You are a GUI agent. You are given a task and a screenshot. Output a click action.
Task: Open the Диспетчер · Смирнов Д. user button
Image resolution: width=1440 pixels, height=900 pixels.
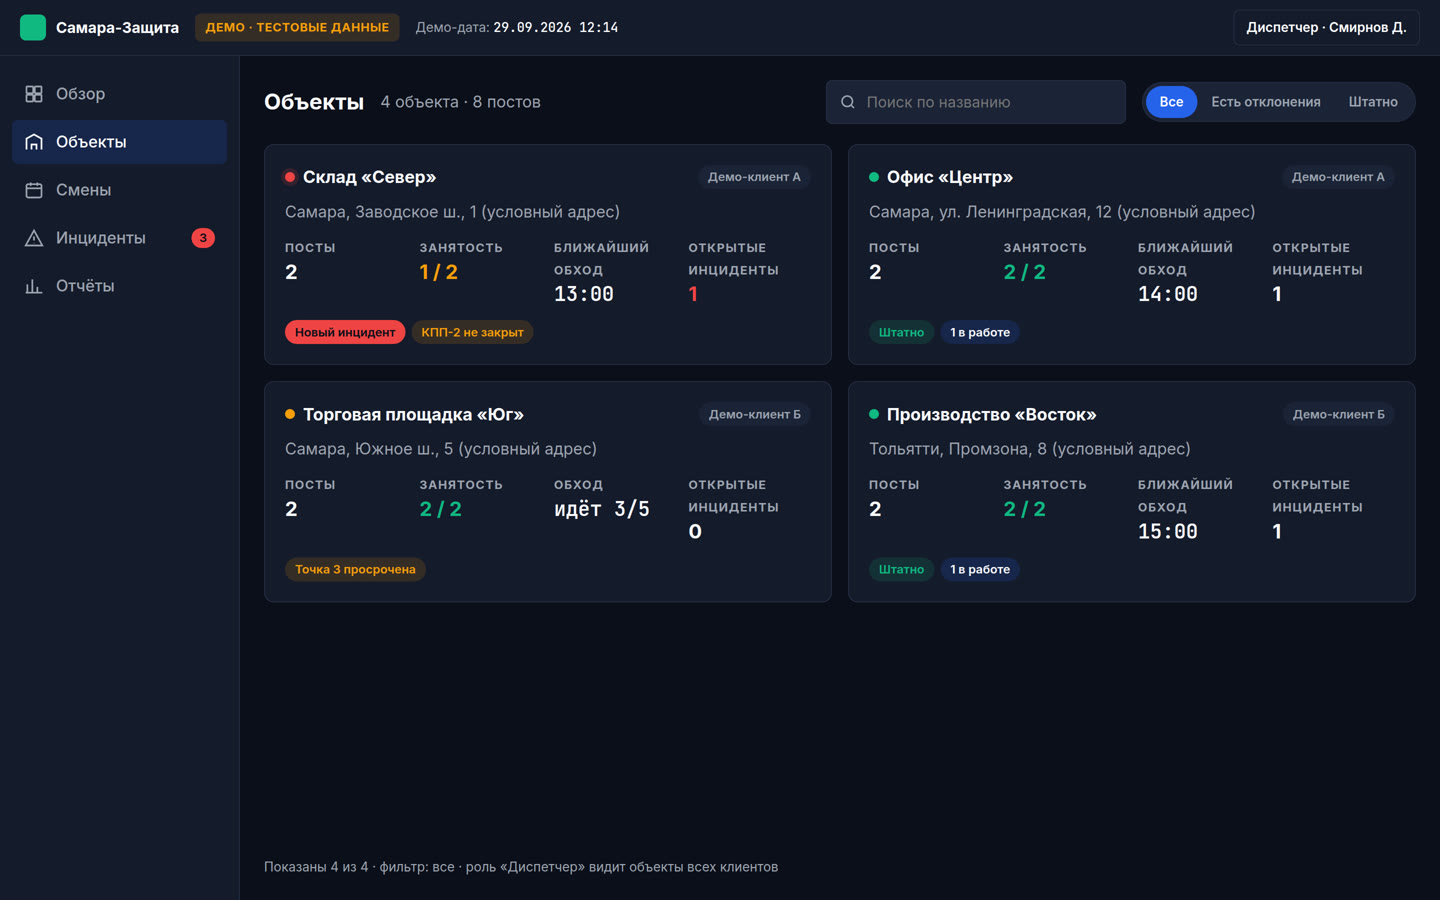click(1326, 27)
